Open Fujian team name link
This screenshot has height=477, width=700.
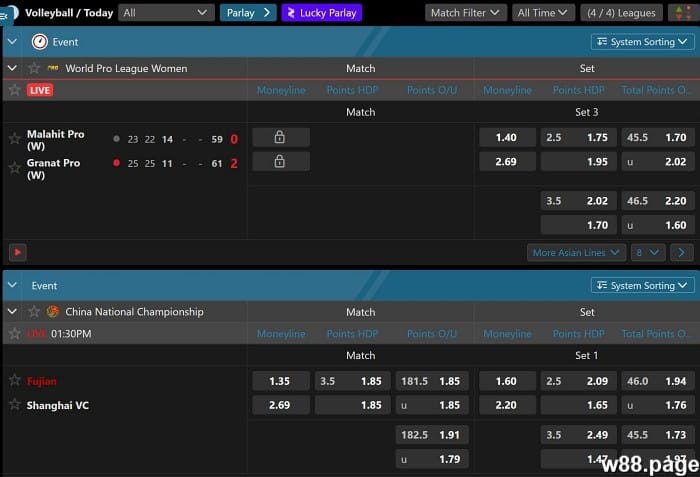(x=42, y=381)
